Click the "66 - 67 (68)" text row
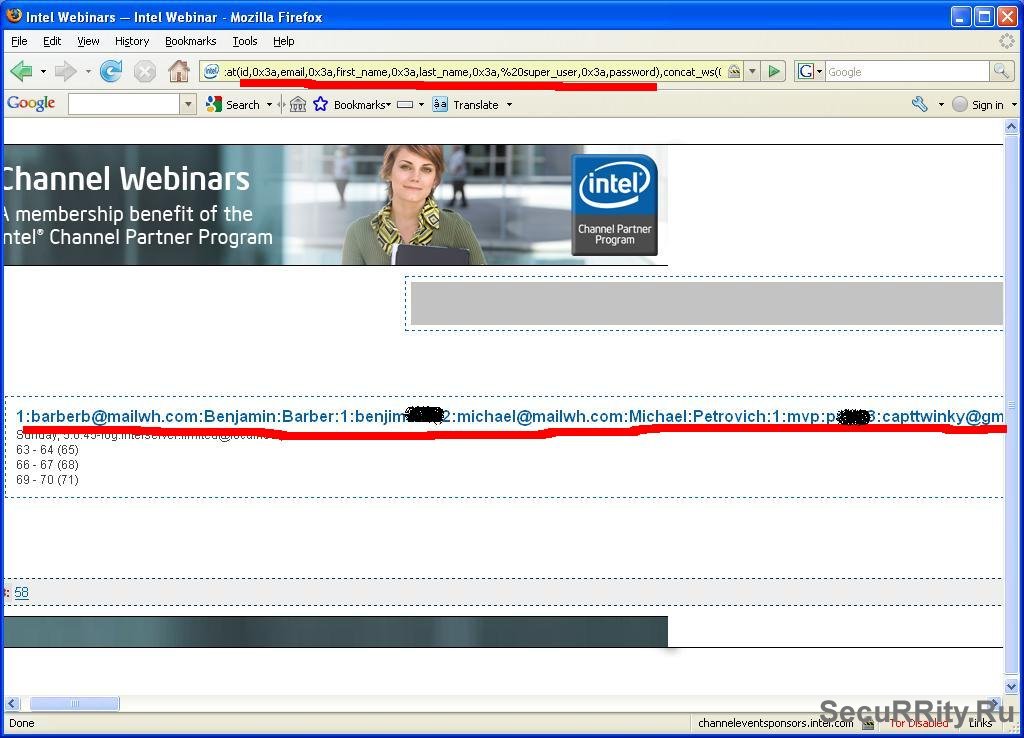The width and height of the screenshot is (1024, 738). [x=48, y=465]
